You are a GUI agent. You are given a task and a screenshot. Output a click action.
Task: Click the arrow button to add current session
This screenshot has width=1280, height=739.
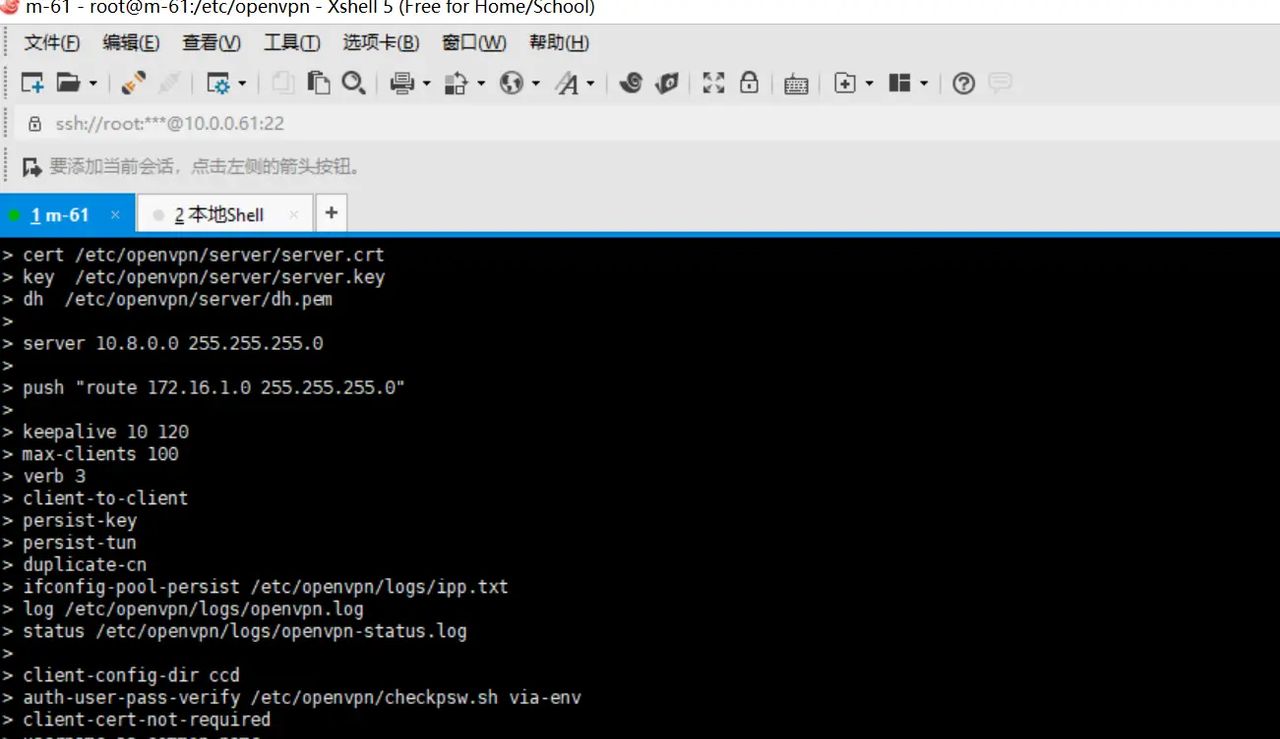(30, 165)
